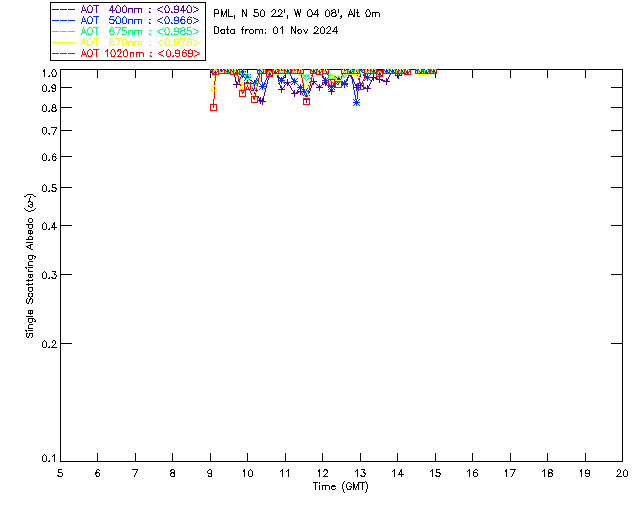
Task: Click the <0.940> mean value in legend
Action: point(178,9)
